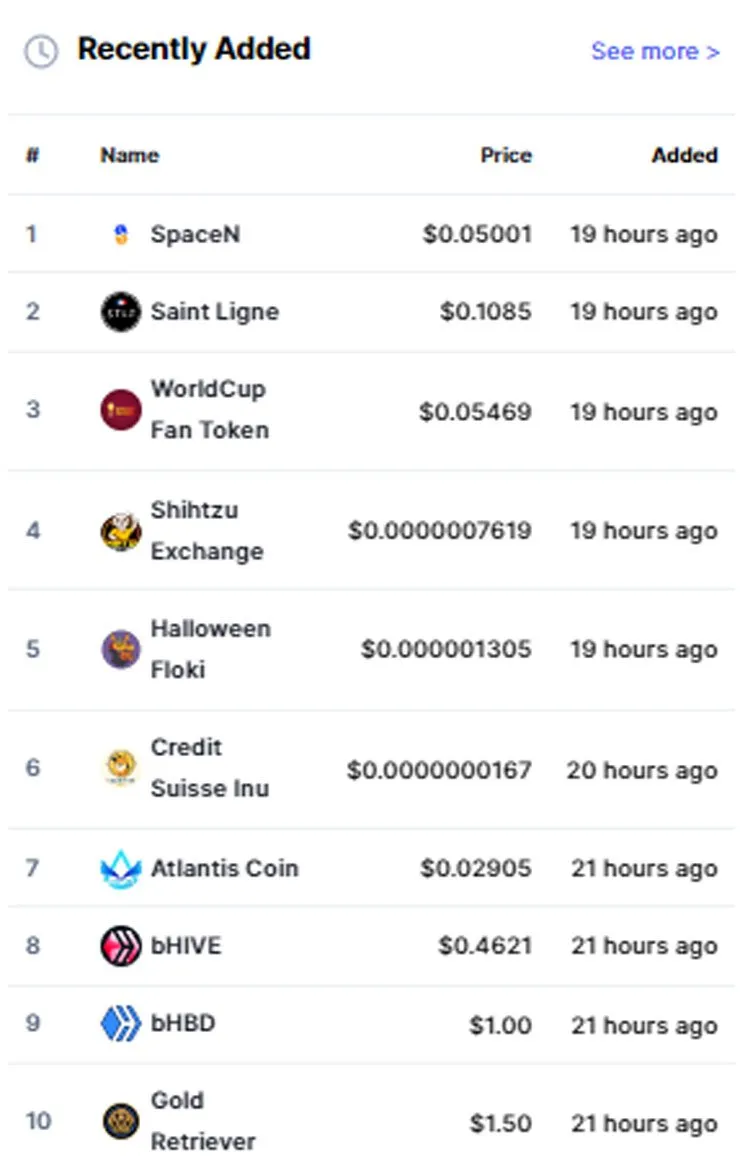Click the SpaceN coin icon
Image resolution: width=740 pixels, height=1173 pixels.
coord(120,234)
